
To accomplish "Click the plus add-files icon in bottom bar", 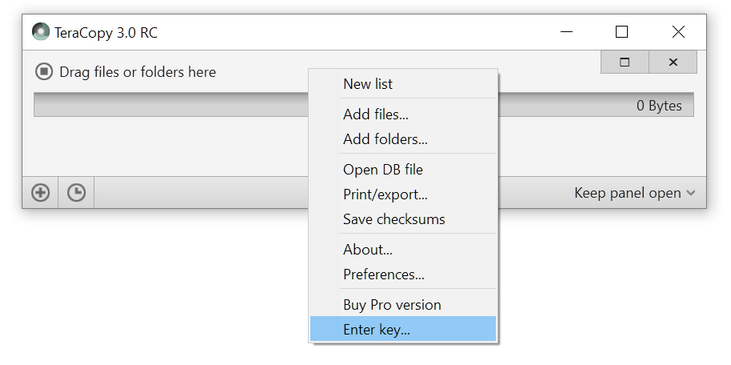I will tap(41, 193).
